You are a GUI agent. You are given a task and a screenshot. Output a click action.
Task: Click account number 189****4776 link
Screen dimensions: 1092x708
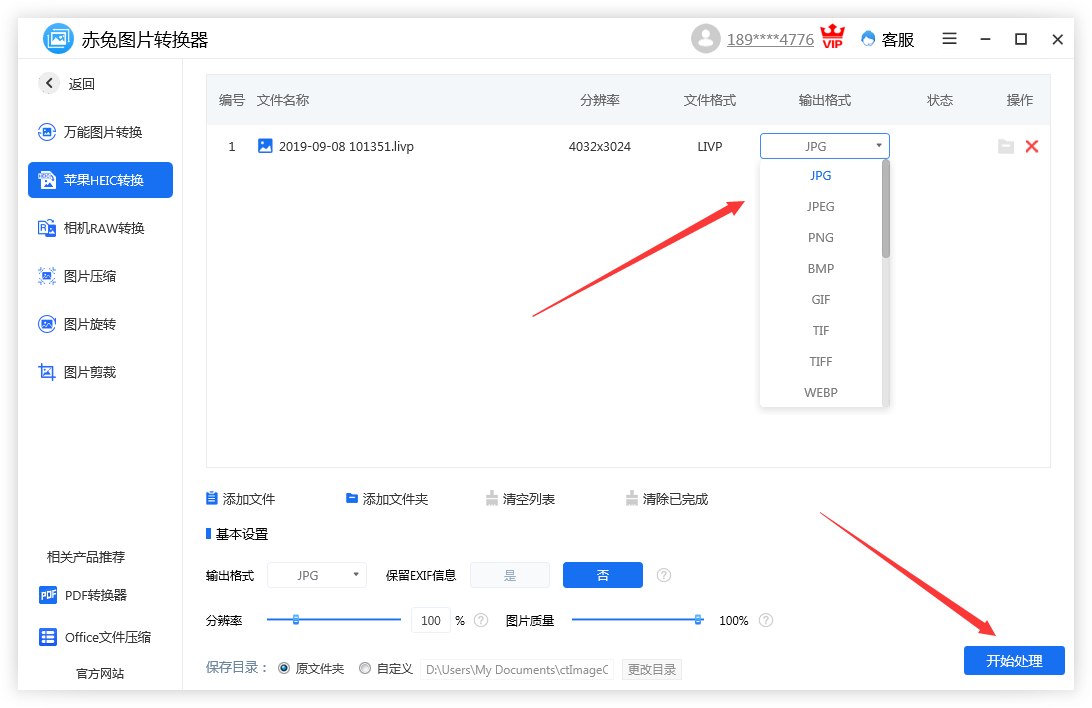pos(770,40)
